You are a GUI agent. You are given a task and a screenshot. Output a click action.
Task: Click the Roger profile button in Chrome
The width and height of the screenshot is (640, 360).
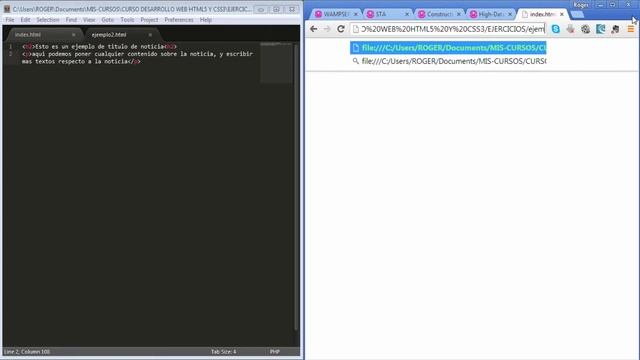(581, 5)
